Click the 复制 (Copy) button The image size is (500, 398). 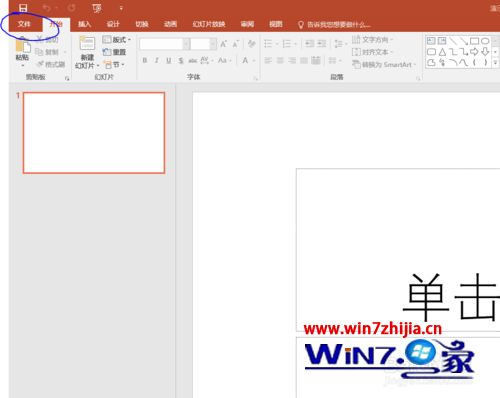click(x=47, y=52)
